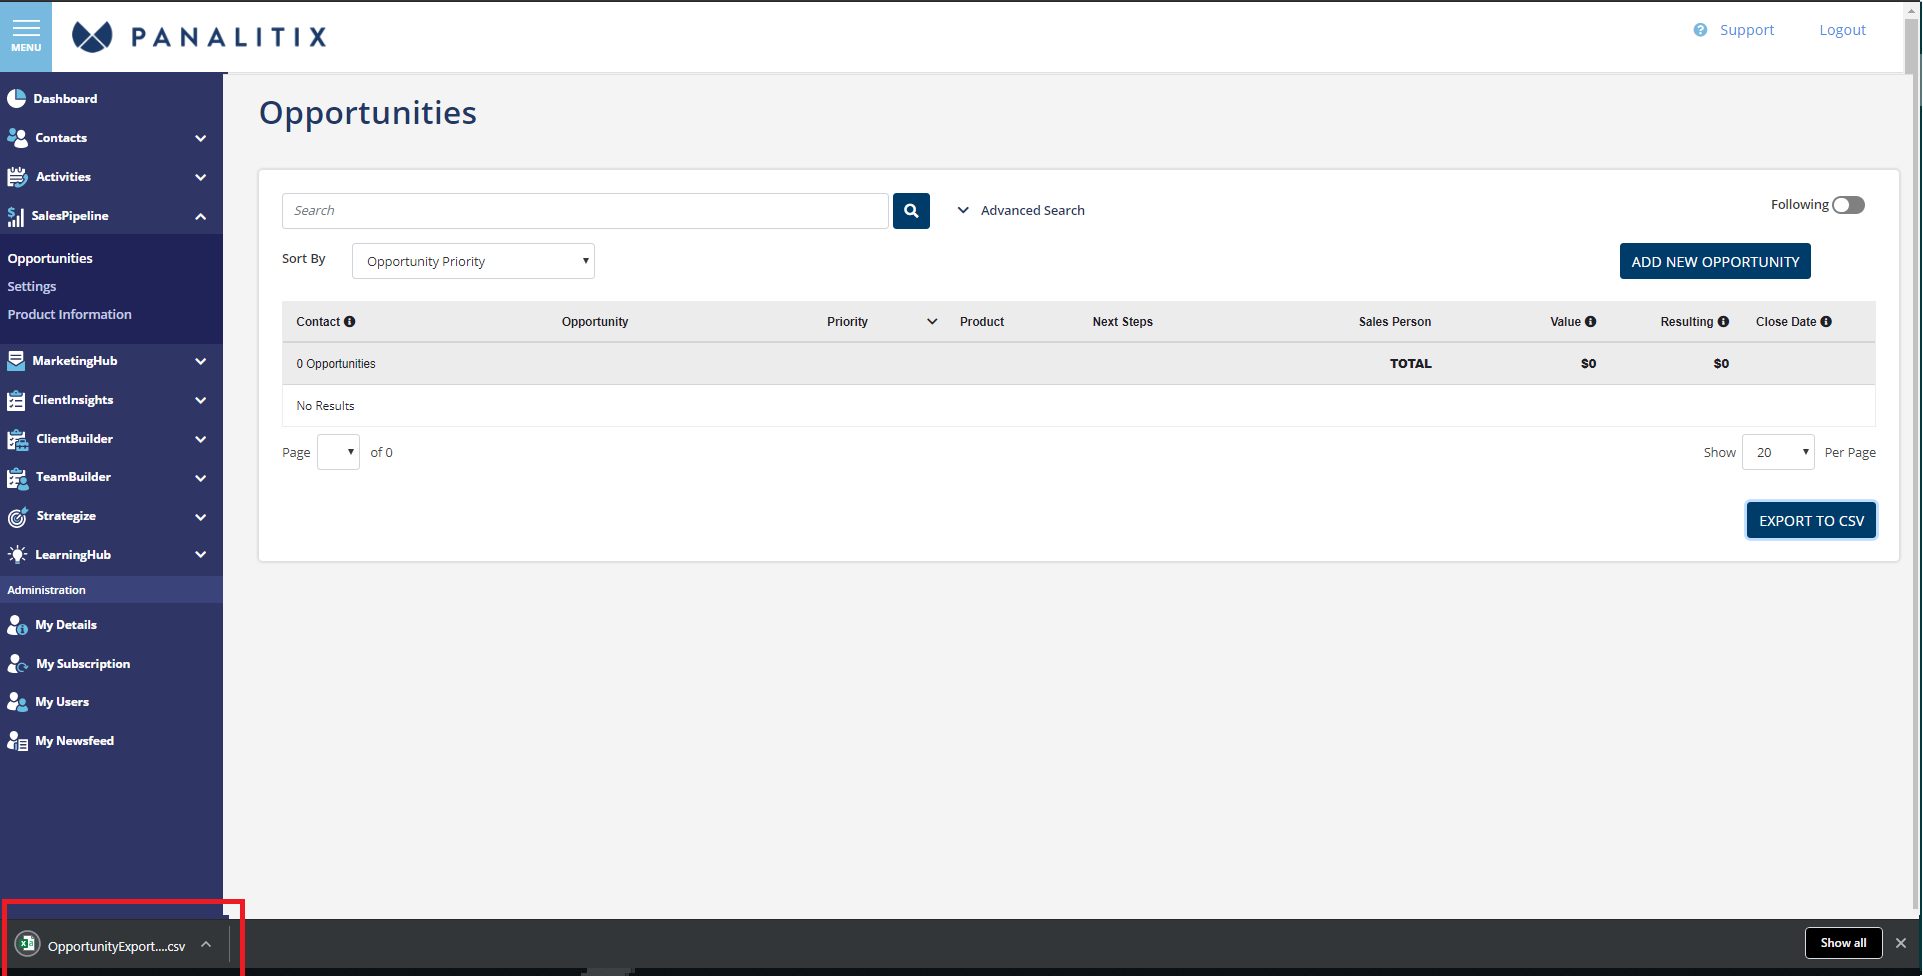Screen dimensions: 1923x976
Task: Open Product Information page
Action: [70, 314]
